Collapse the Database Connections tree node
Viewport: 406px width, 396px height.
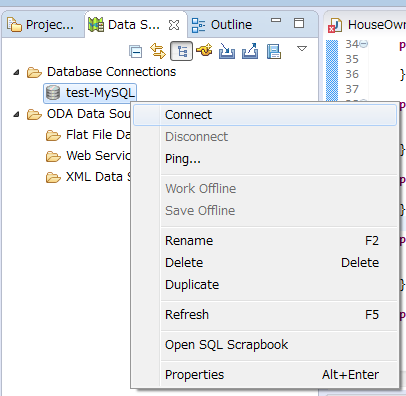click(x=16, y=72)
